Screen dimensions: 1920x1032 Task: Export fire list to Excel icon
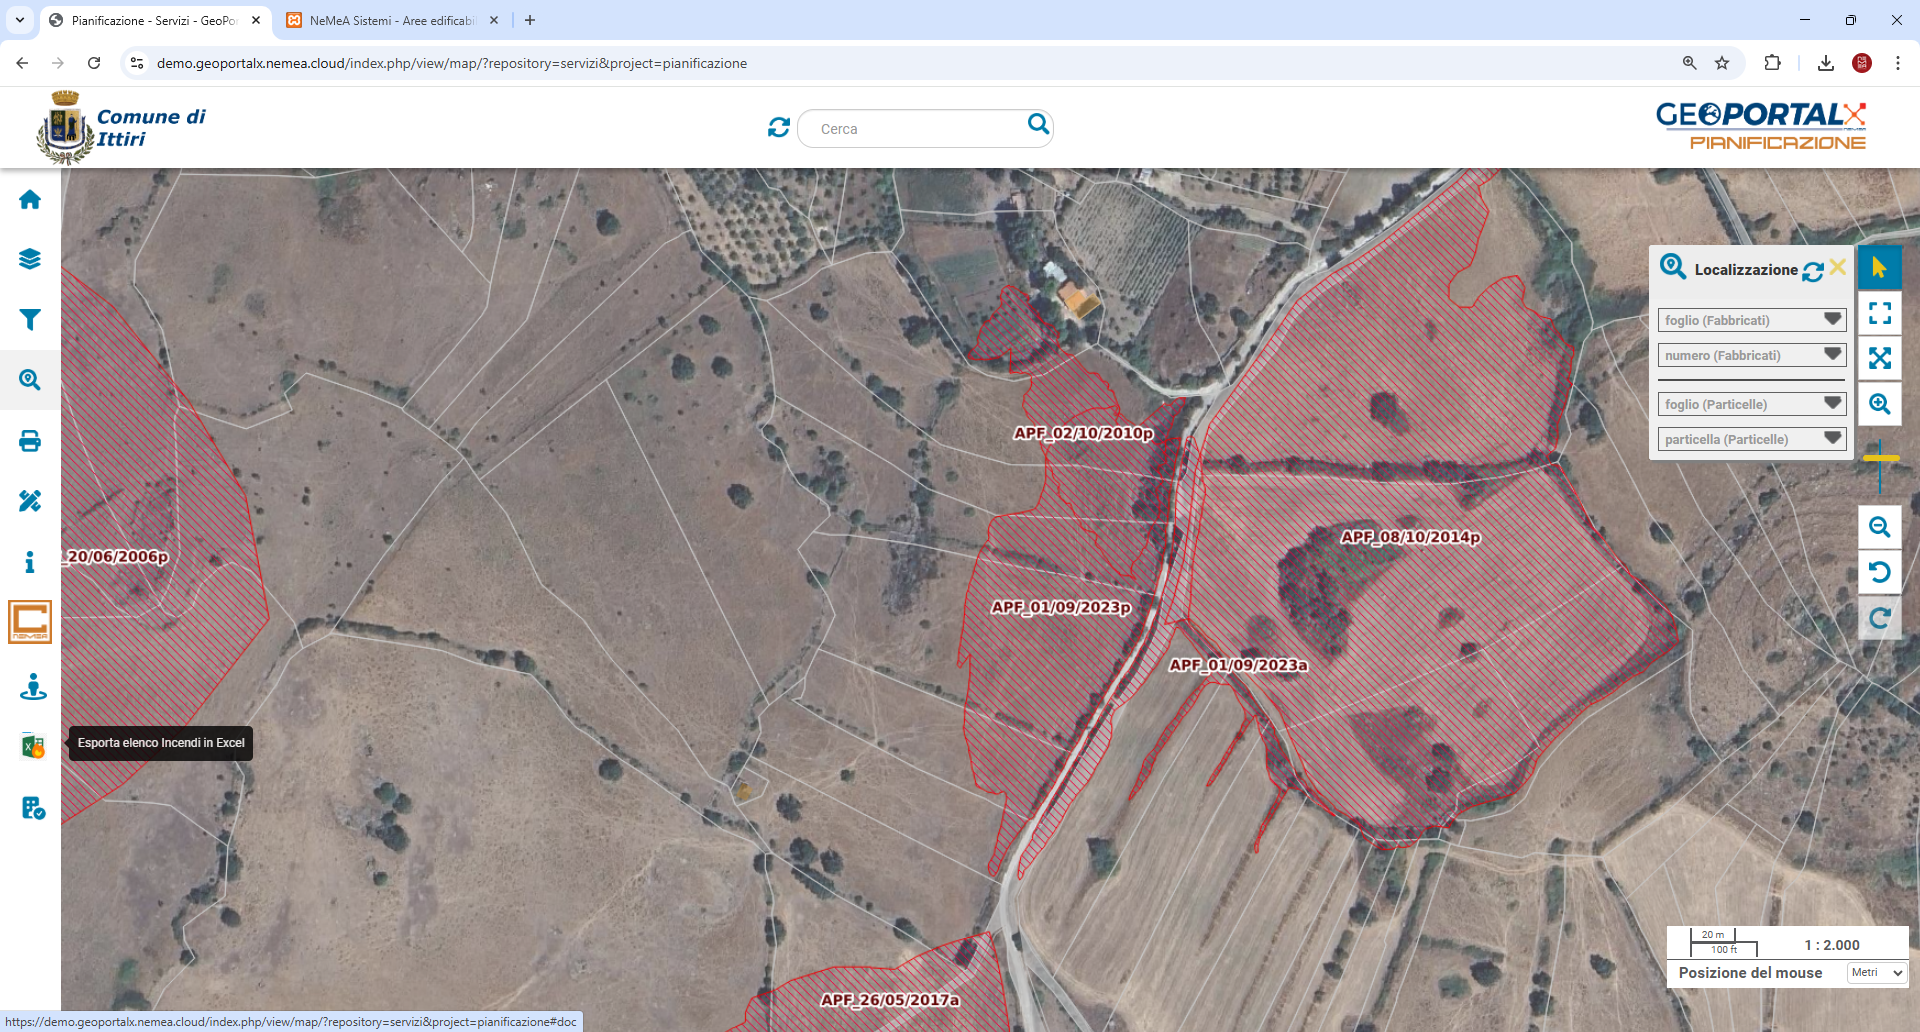32,746
